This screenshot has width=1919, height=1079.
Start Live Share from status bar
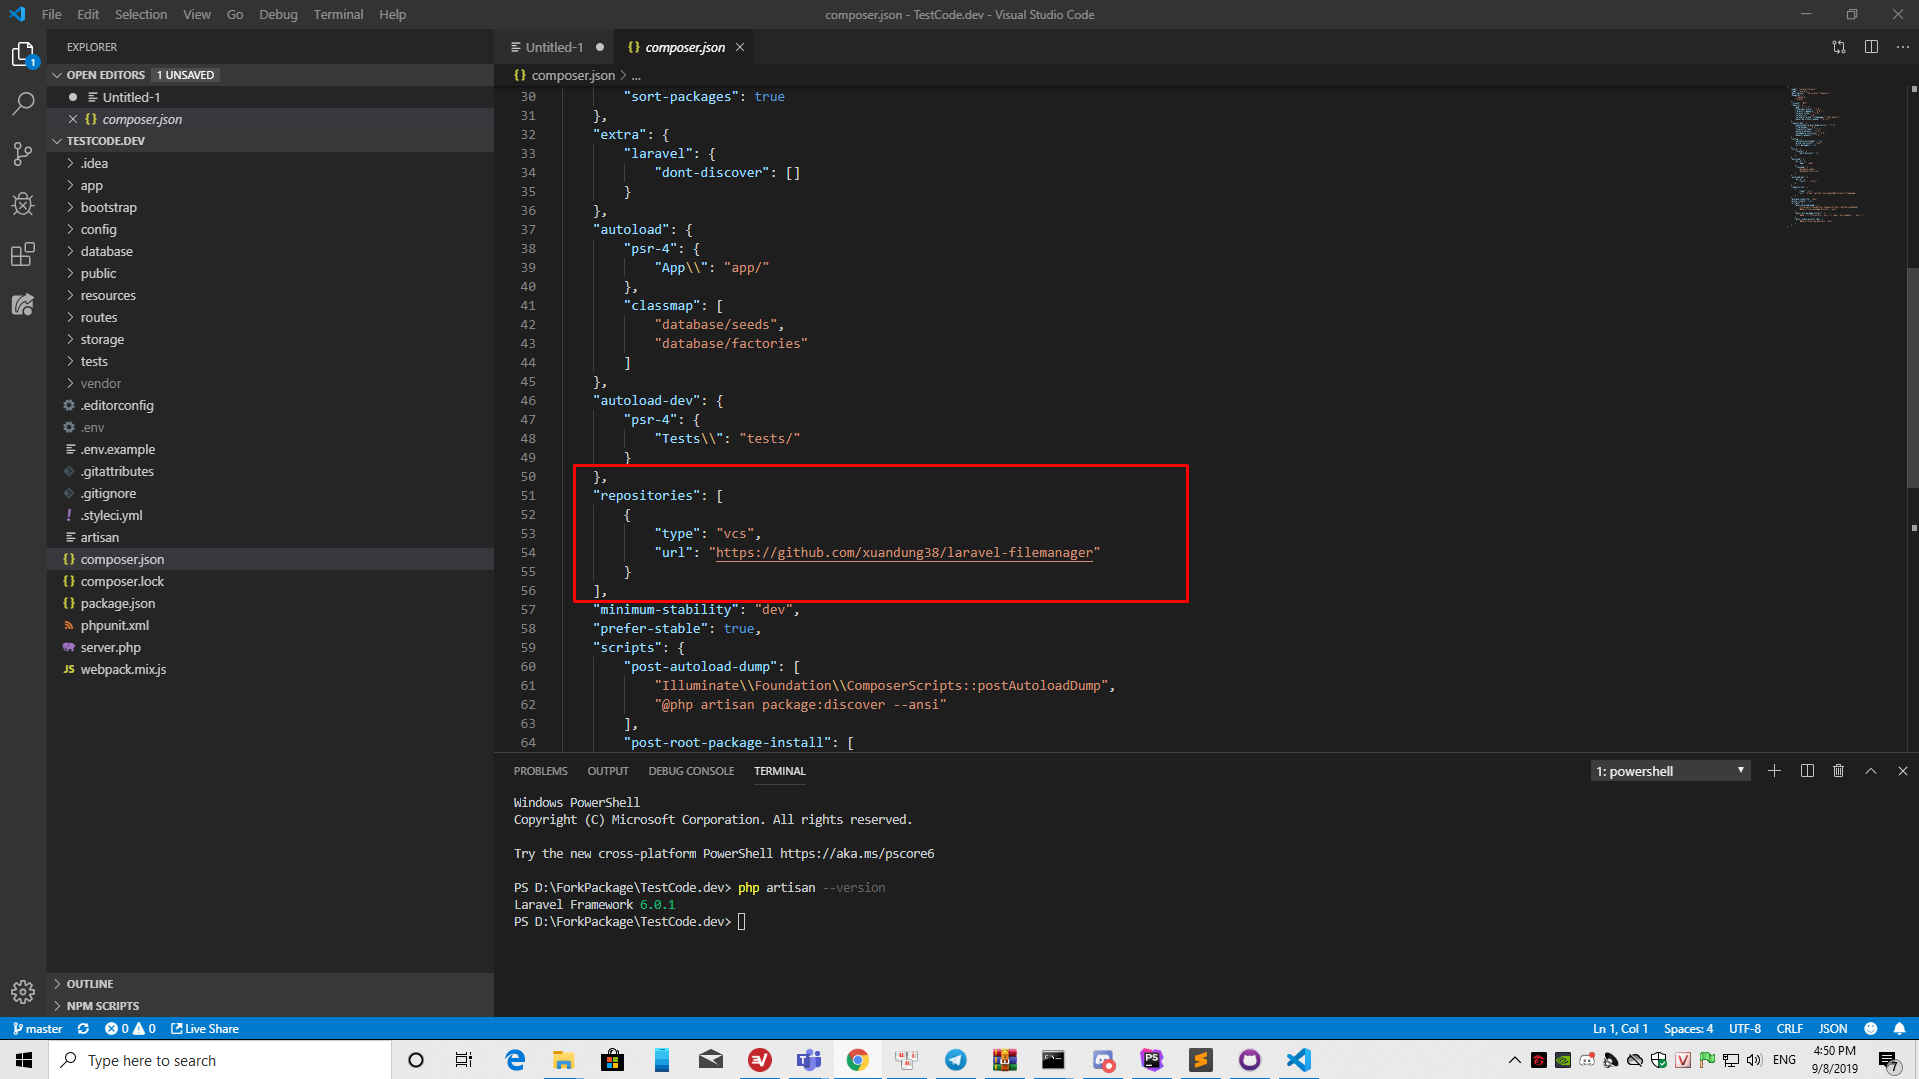(x=205, y=1029)
